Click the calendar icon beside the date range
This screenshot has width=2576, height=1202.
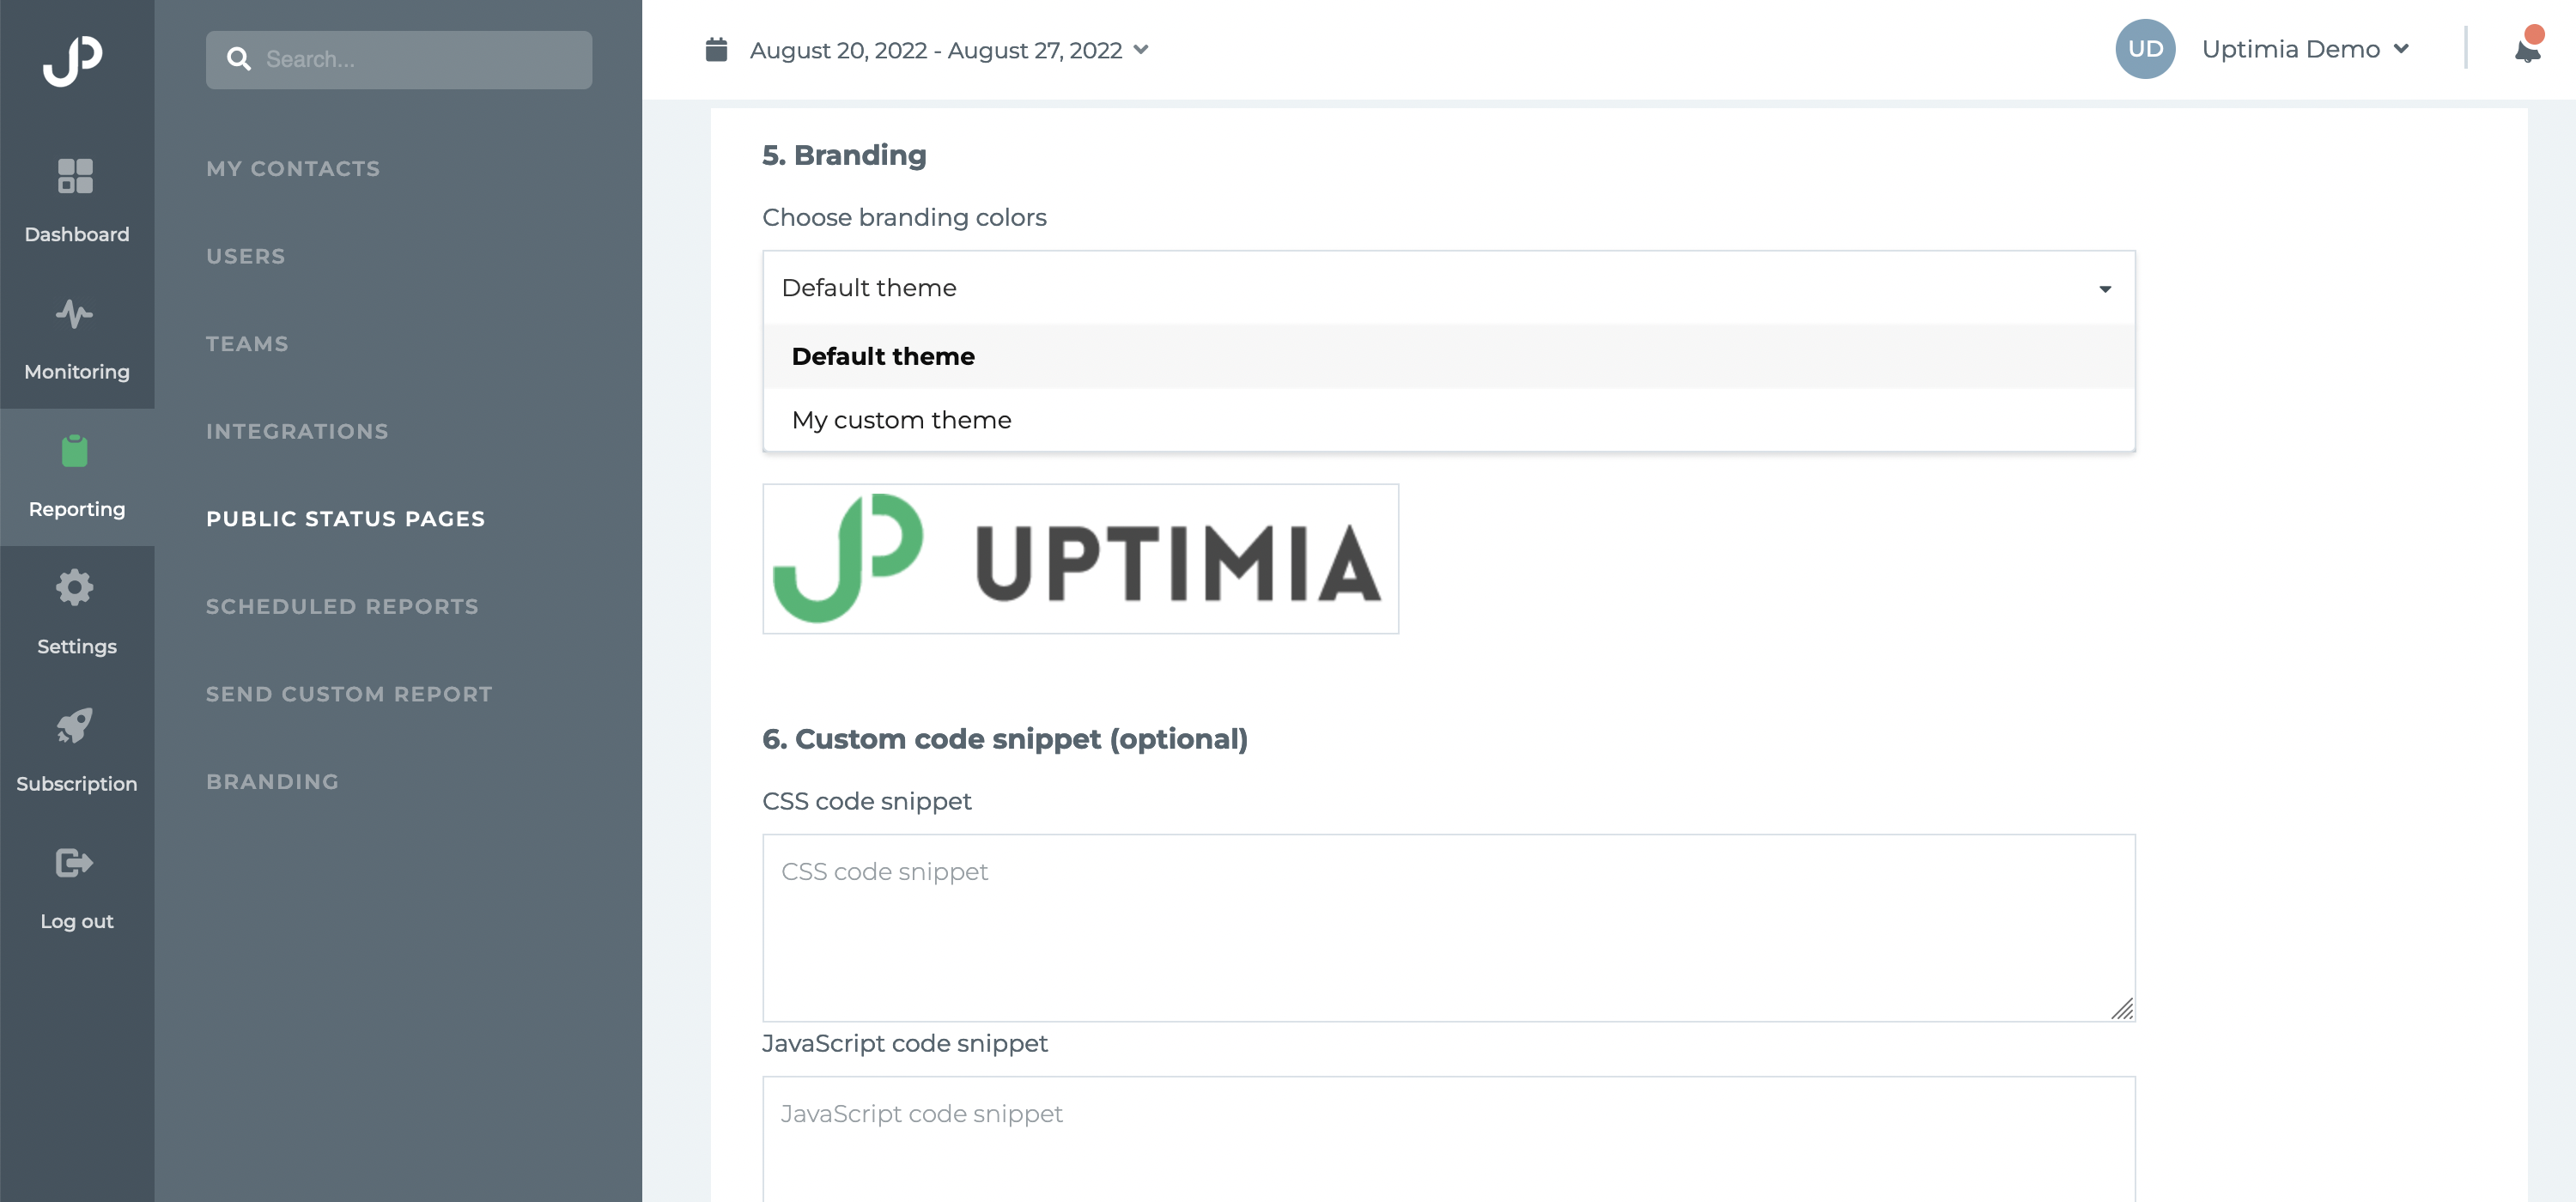point(716,49)
